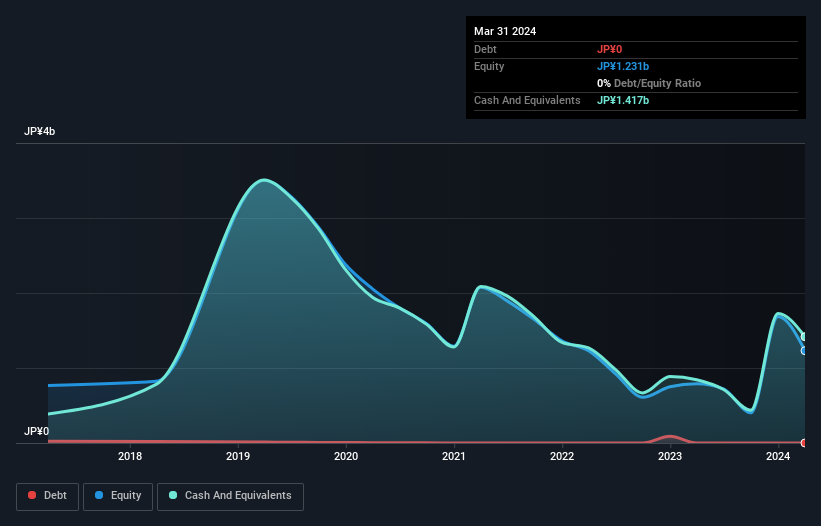Click the 2022 x-axis label
Image resolution: width=821 pixels, height=526 pixels.
click(x=562, y=456)
